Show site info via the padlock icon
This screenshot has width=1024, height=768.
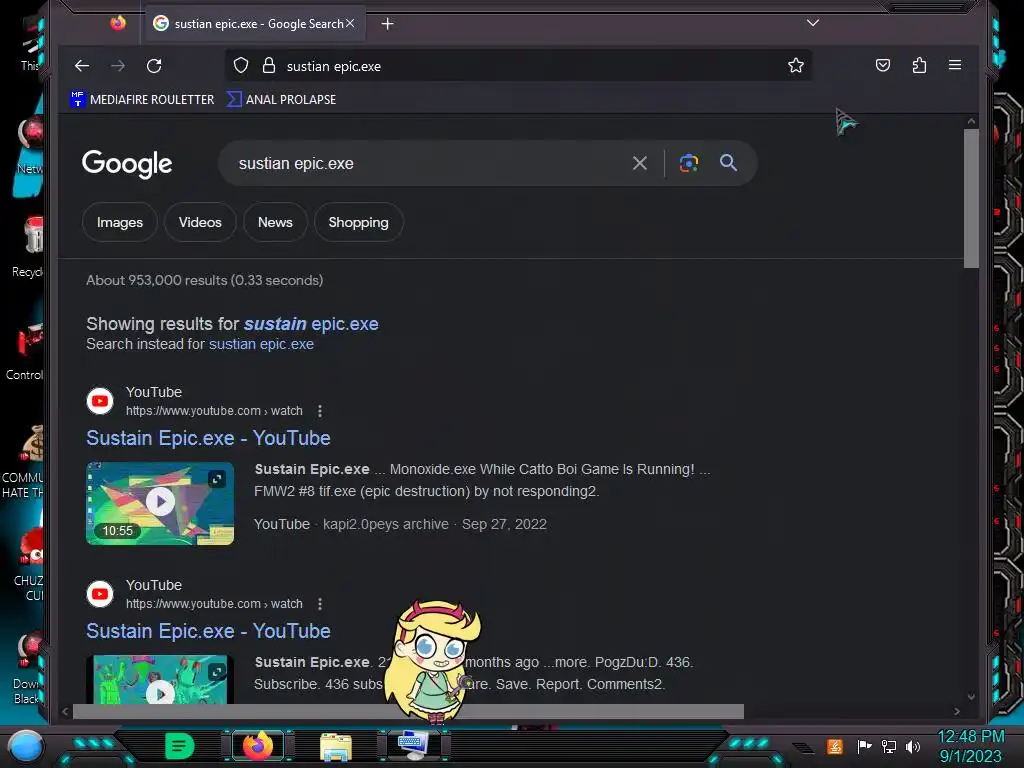pyautogui.click(x=268, y=65)
